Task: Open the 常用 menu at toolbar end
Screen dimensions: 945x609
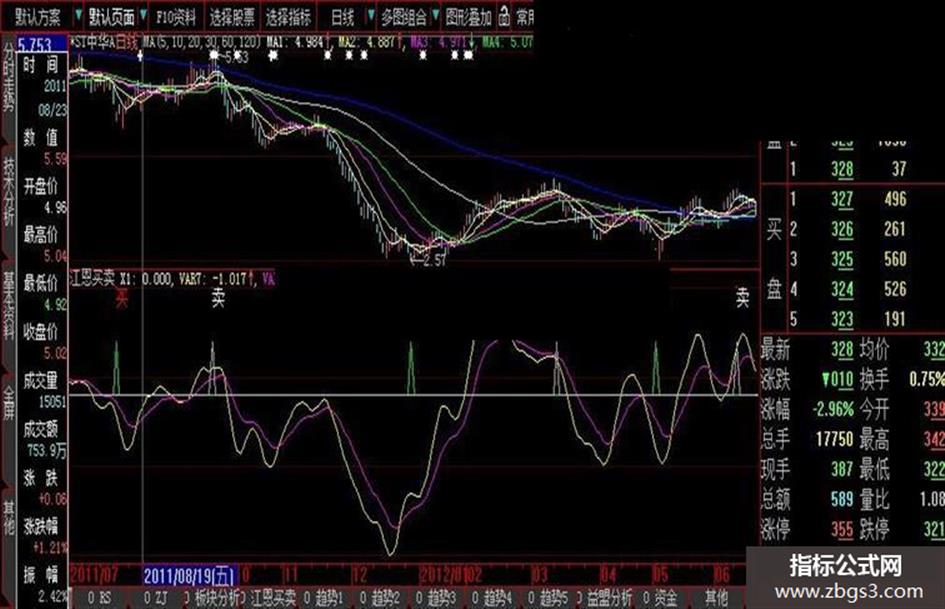Action: click(x=524, y=17)
